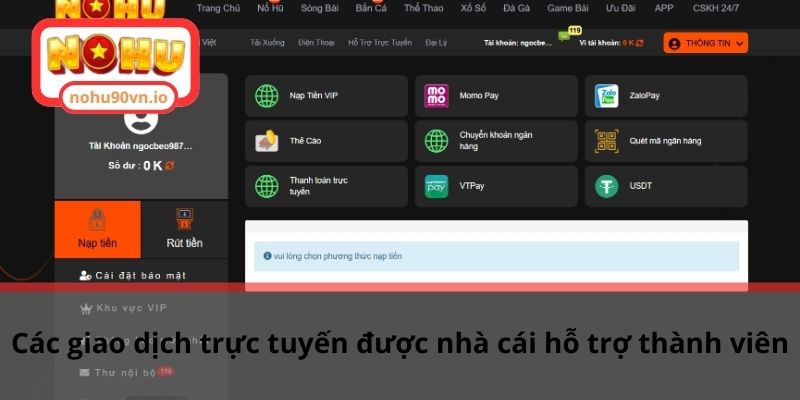Open Hỗ Trợ Trực Tuyến link
Viewport: 800px width, 400px height.
coord(380,43)
